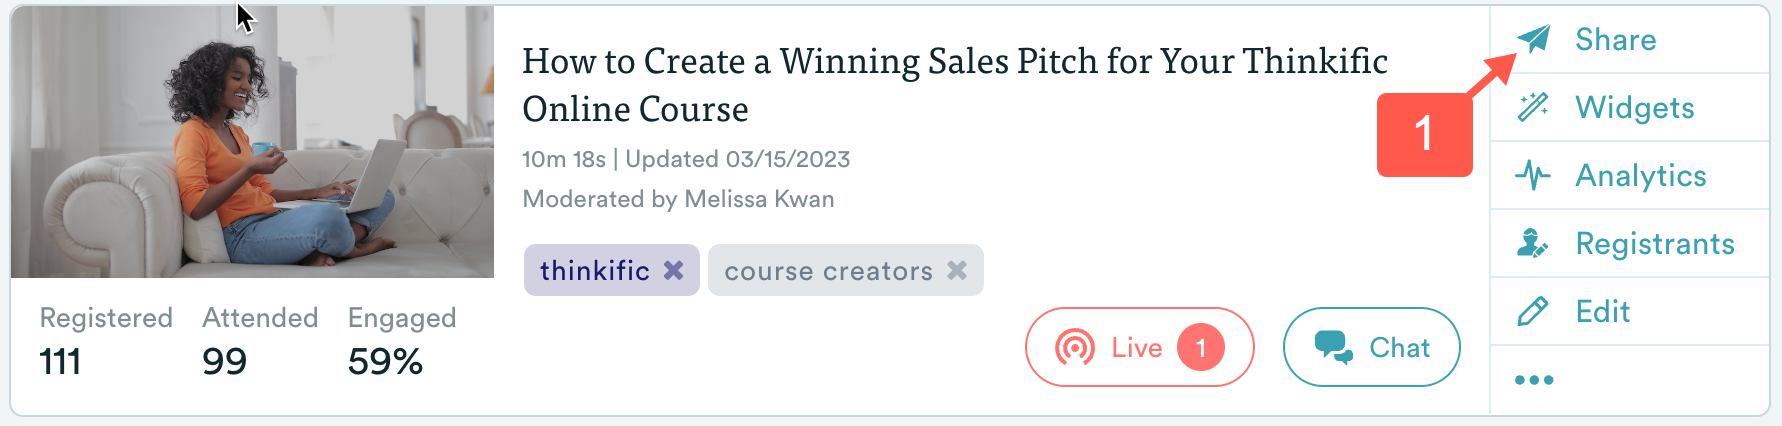Open the Registrants menu item
This screenshot has width=1782, height=426.
click(x=1654, y=244)
